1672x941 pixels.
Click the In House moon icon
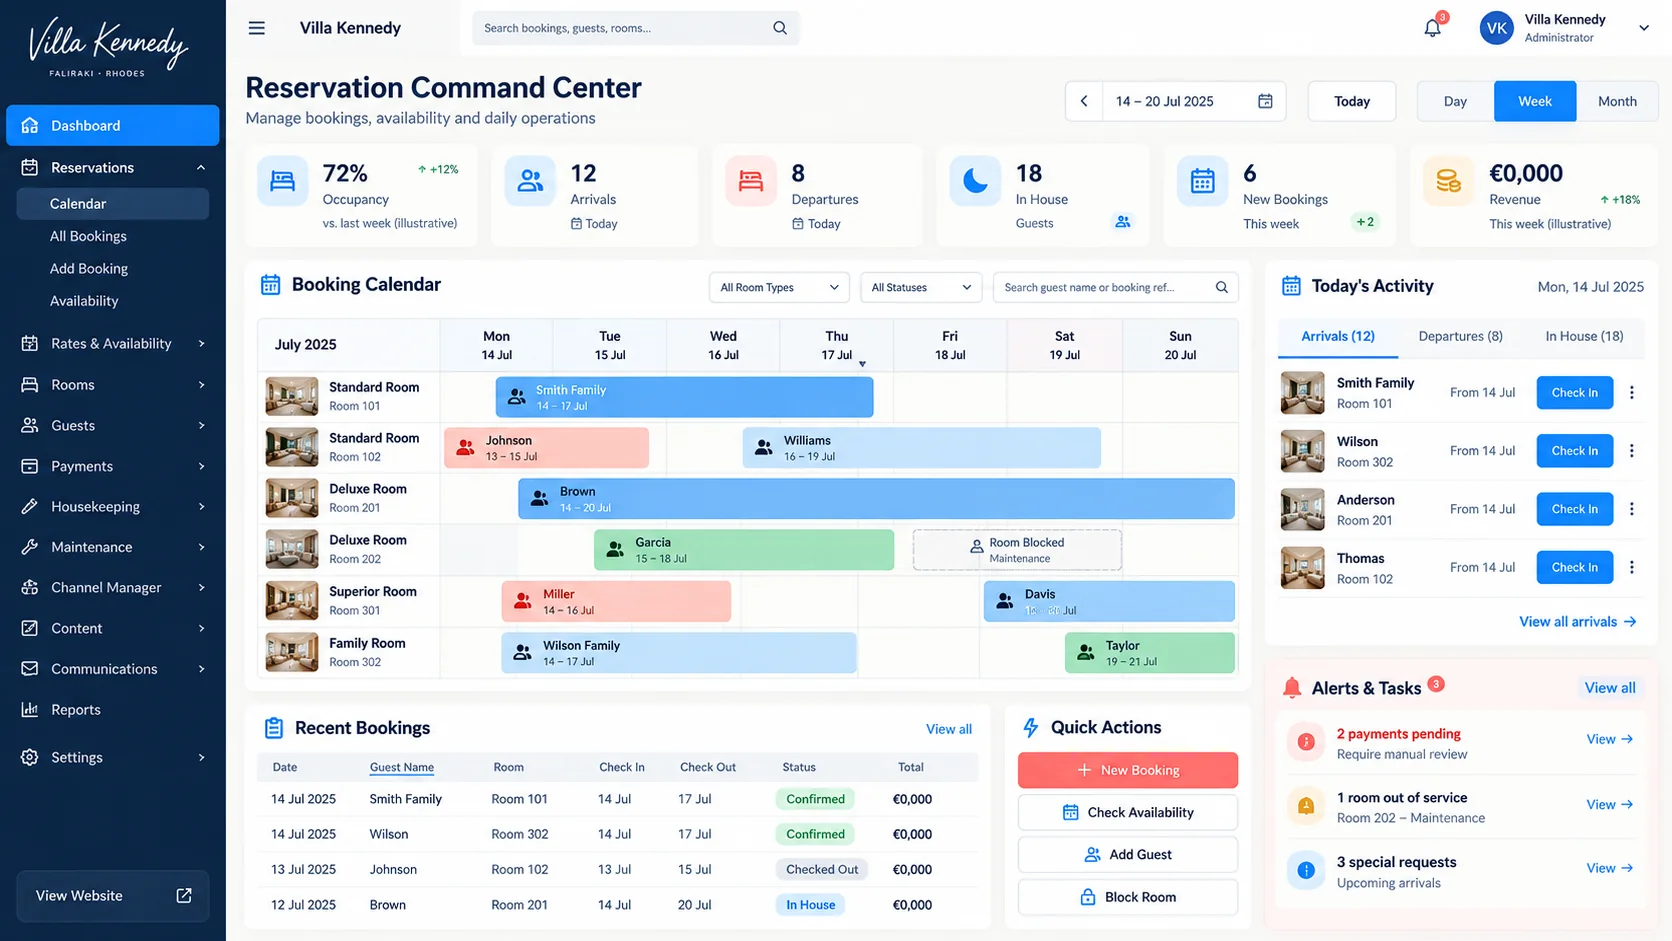[x=975, y=181]
